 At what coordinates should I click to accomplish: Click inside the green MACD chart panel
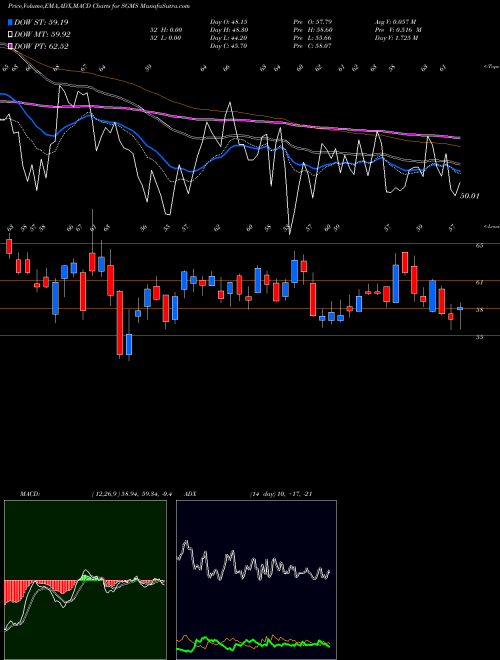pos(85,580)
